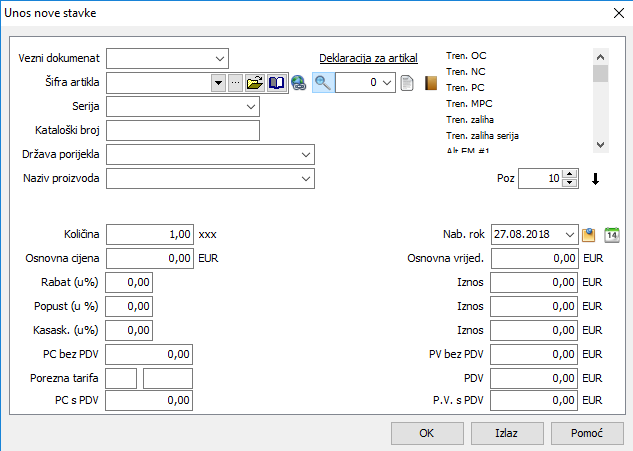Click the yellow note icon beside Nab. rok
Screen dimensions: 633x451
pos(590,235)
